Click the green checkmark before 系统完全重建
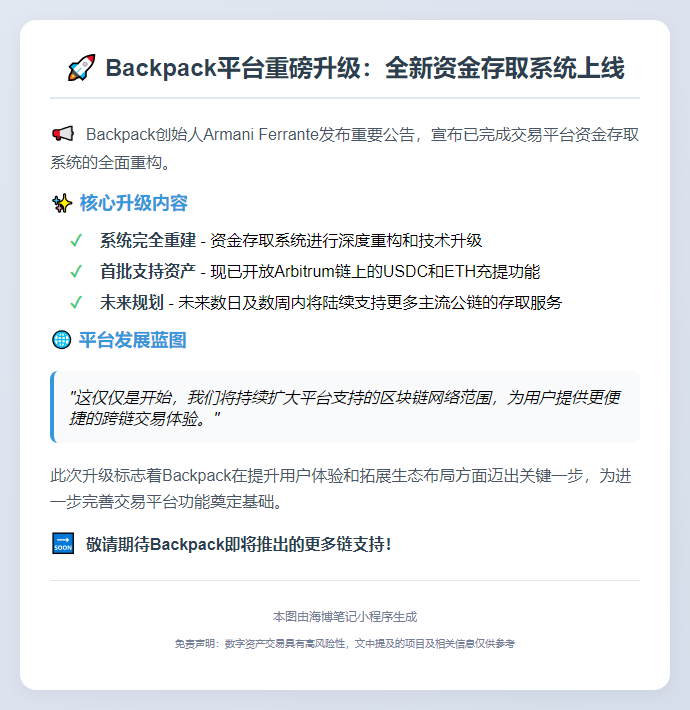 [x=76, y=240]
